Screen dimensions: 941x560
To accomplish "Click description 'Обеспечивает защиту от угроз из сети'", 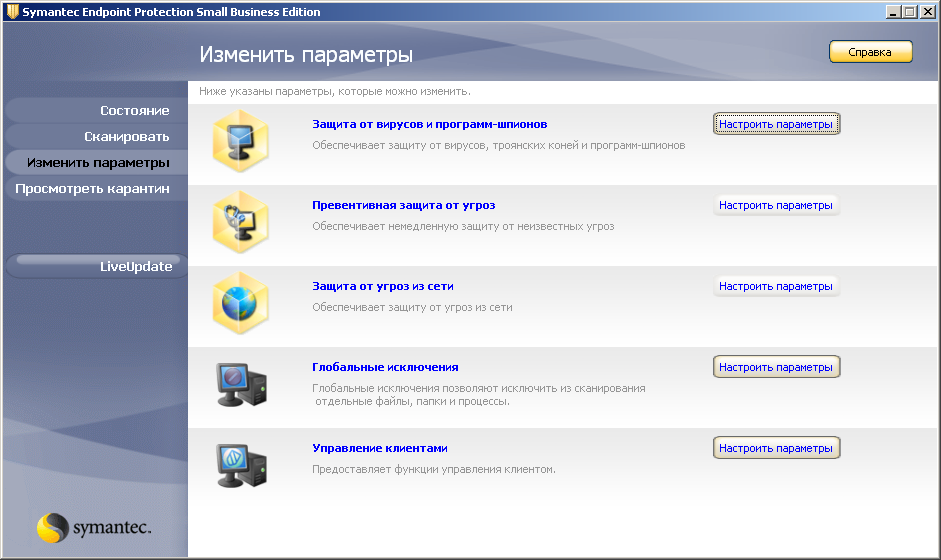I will [x=412, y=307].
